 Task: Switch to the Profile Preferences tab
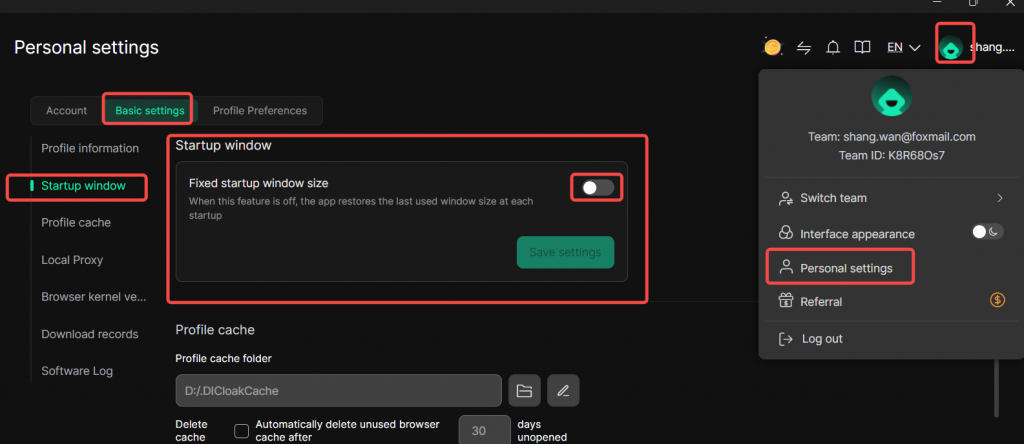pyautogui.click(x=260, y=110)
